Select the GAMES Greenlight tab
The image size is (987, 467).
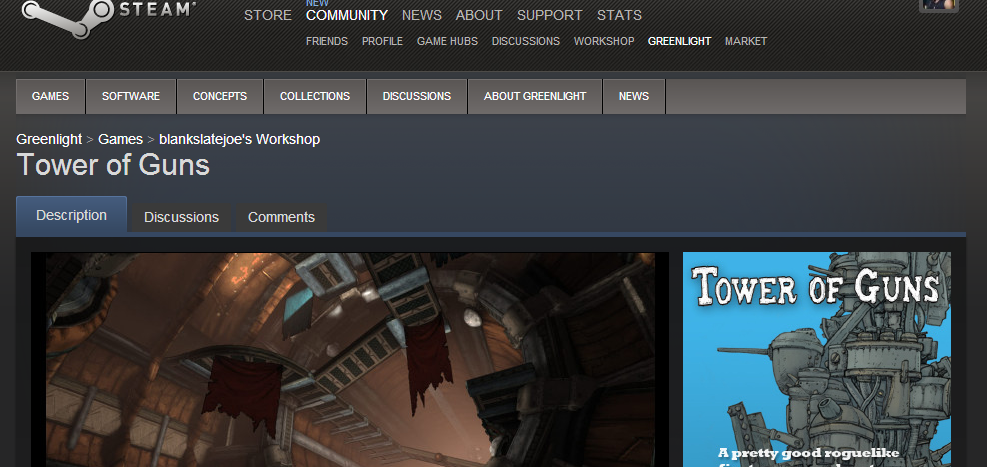pyautogui.click(x=50, y=96)
